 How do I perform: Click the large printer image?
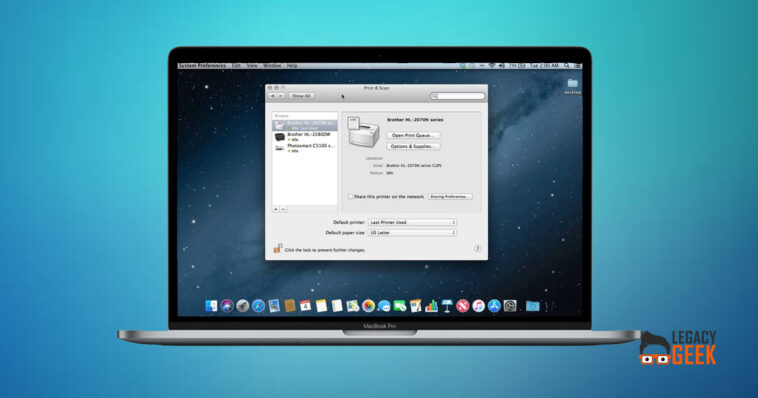(364, 132)
